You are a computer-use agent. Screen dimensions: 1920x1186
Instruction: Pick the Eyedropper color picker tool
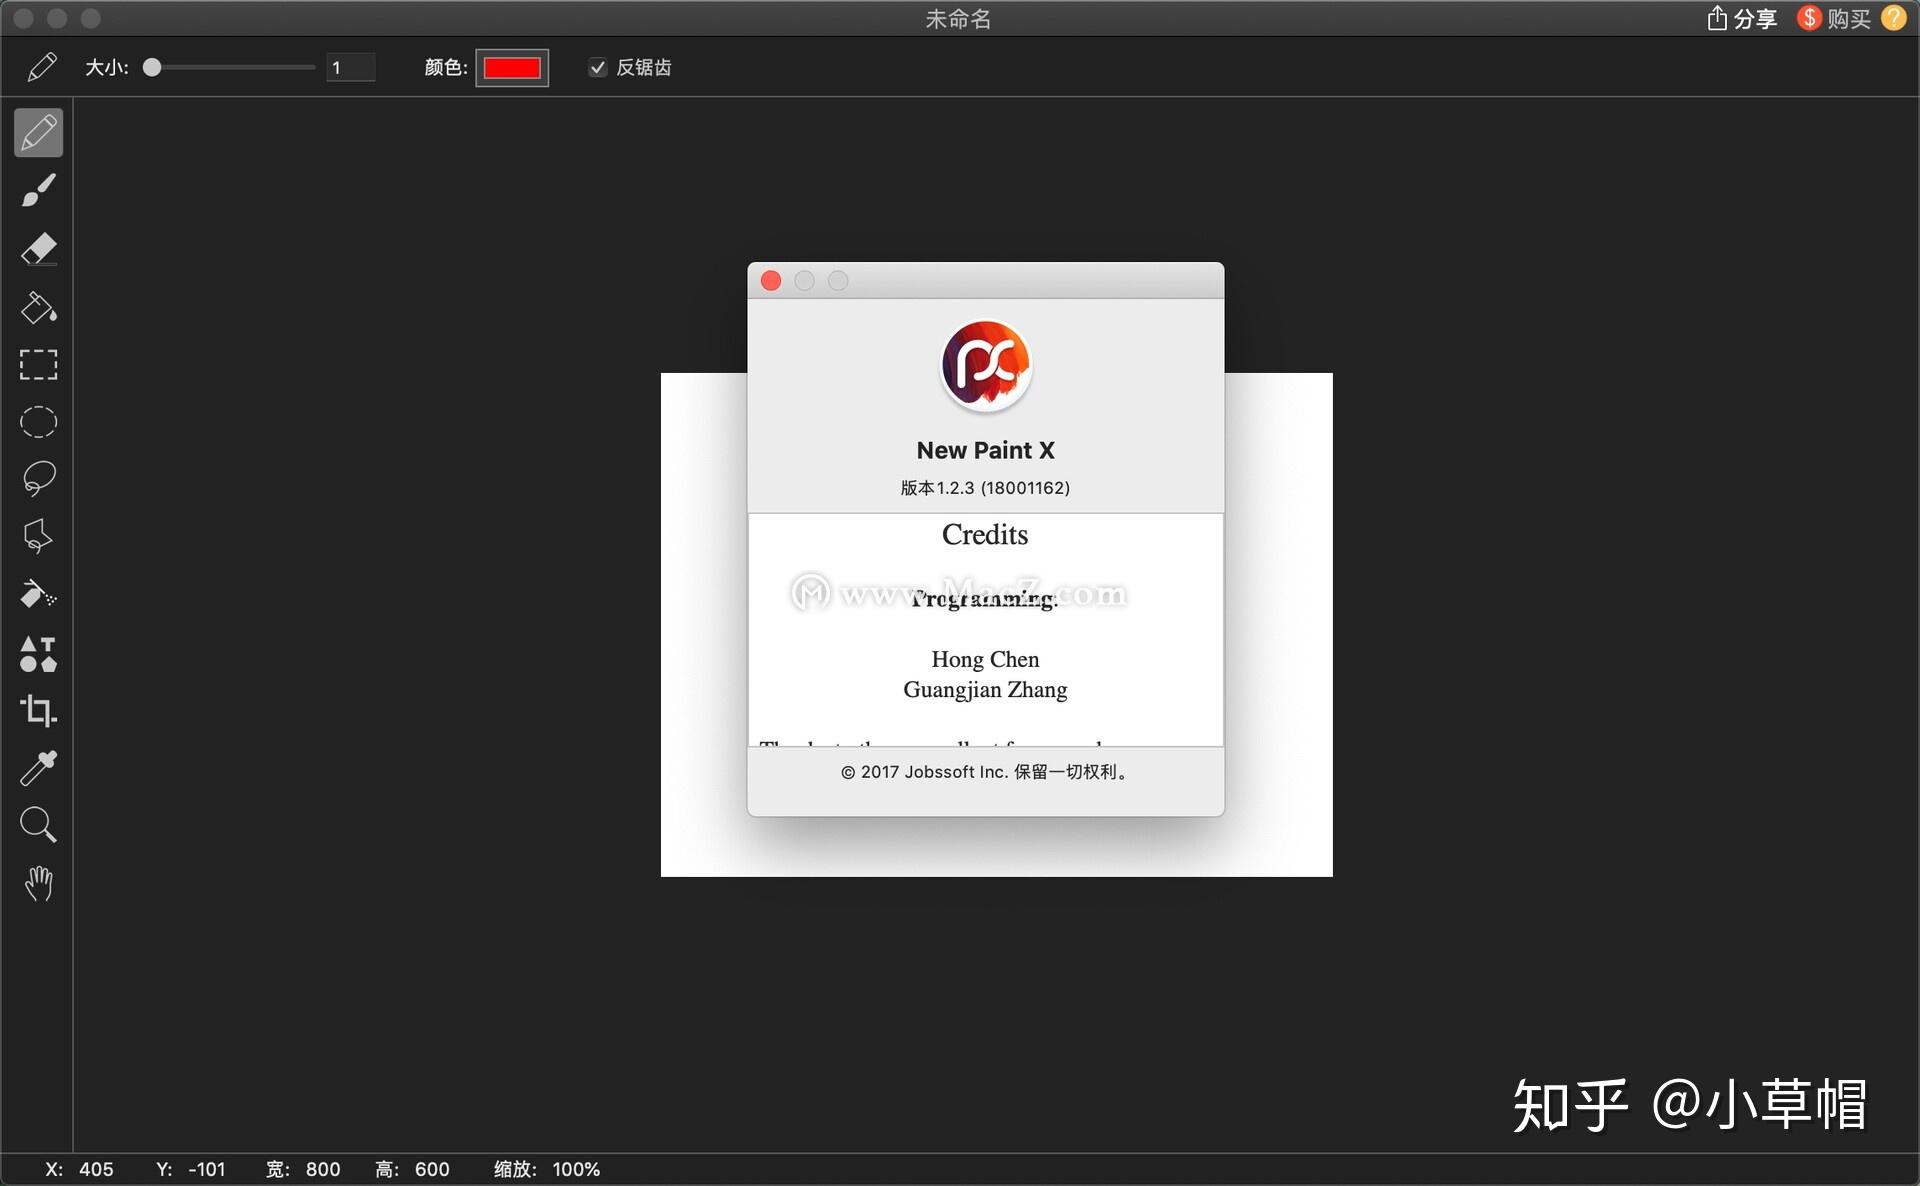38,768
